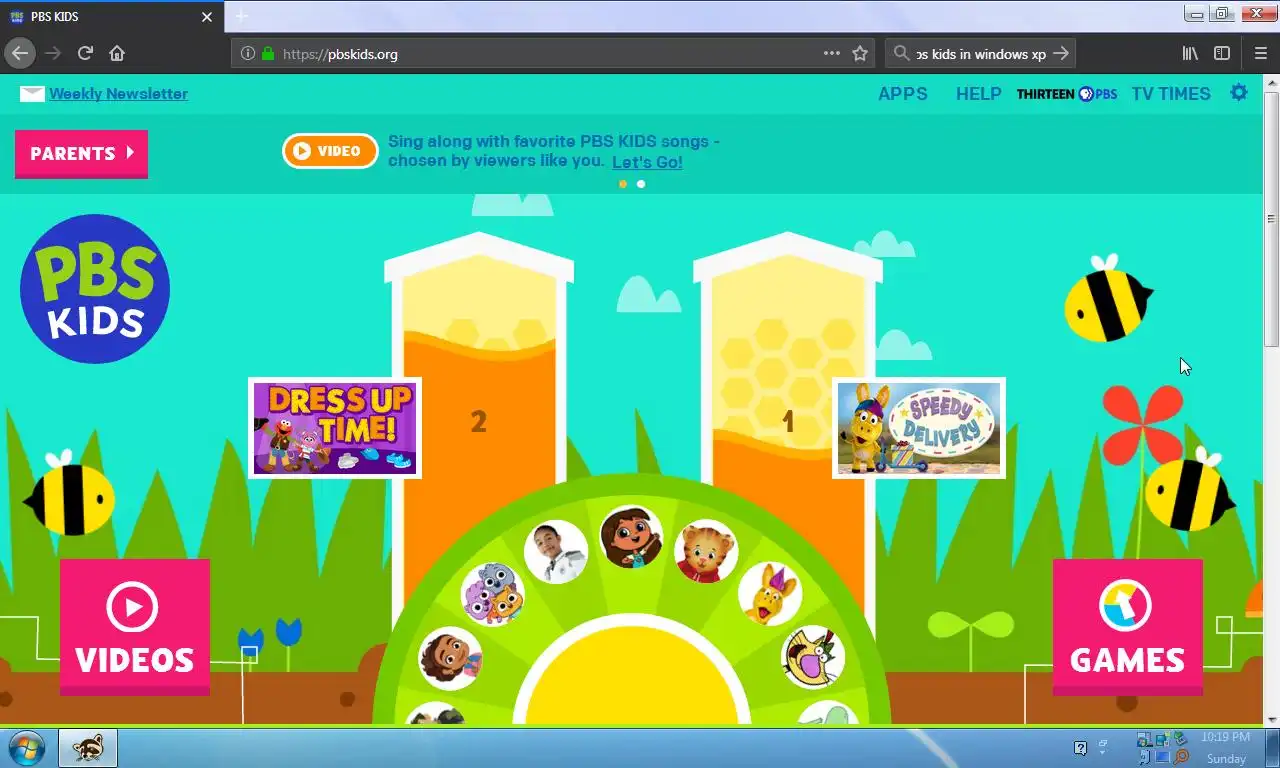Open the Weekly Newsletter link

pos(118,94)
